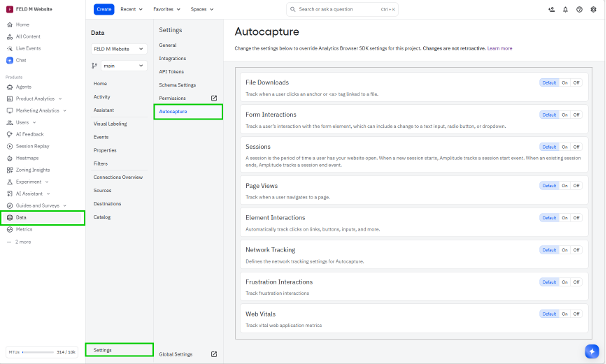Image resolution: width=606 pixels, height=364 pixels.
Task: Open the help icon in top bar
Action: (x=579, y=10)
